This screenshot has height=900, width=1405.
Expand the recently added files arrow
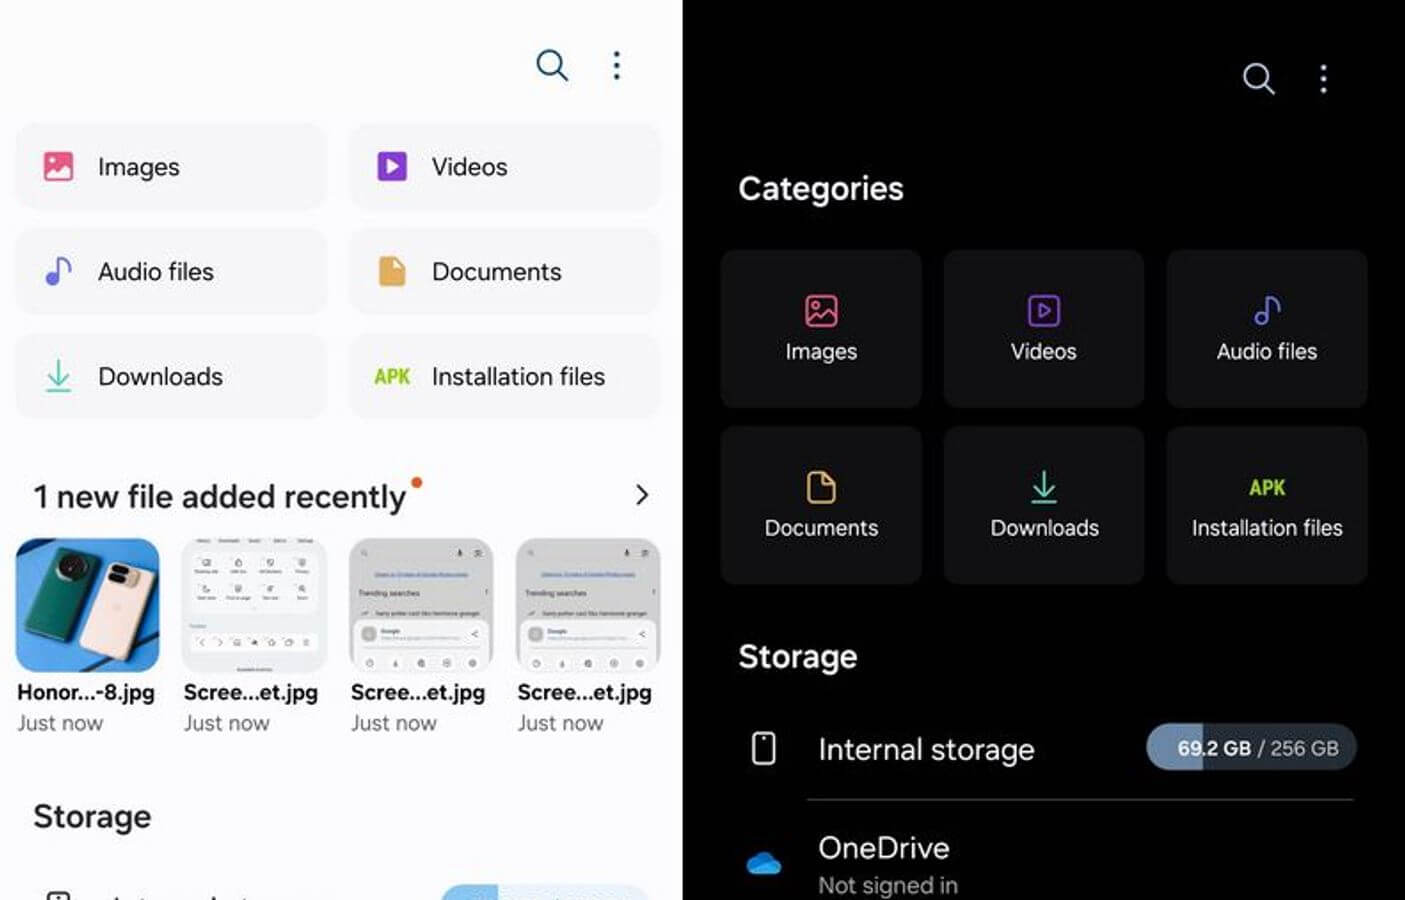click(642, 495)
